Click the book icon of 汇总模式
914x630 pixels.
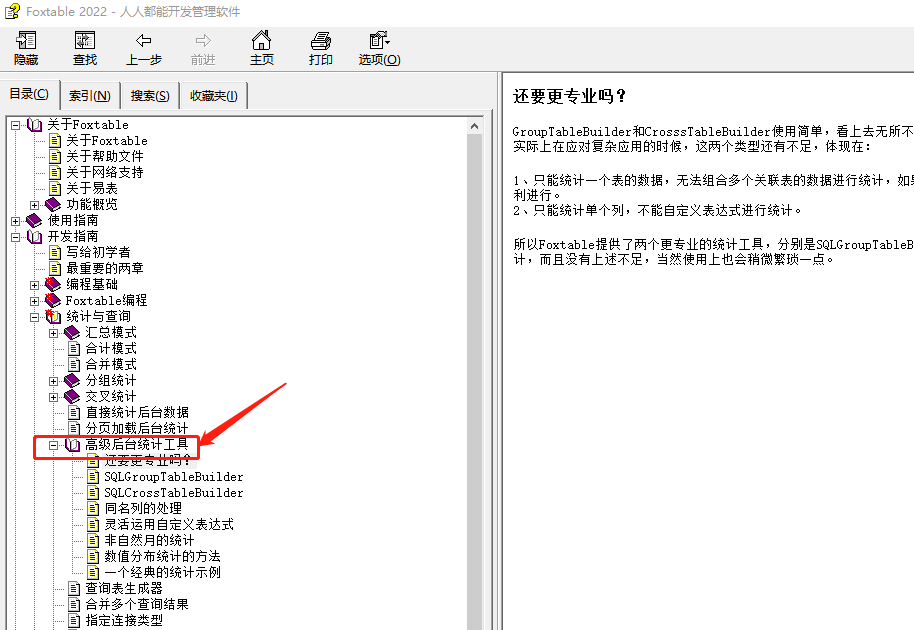click(x=72, y=332)
